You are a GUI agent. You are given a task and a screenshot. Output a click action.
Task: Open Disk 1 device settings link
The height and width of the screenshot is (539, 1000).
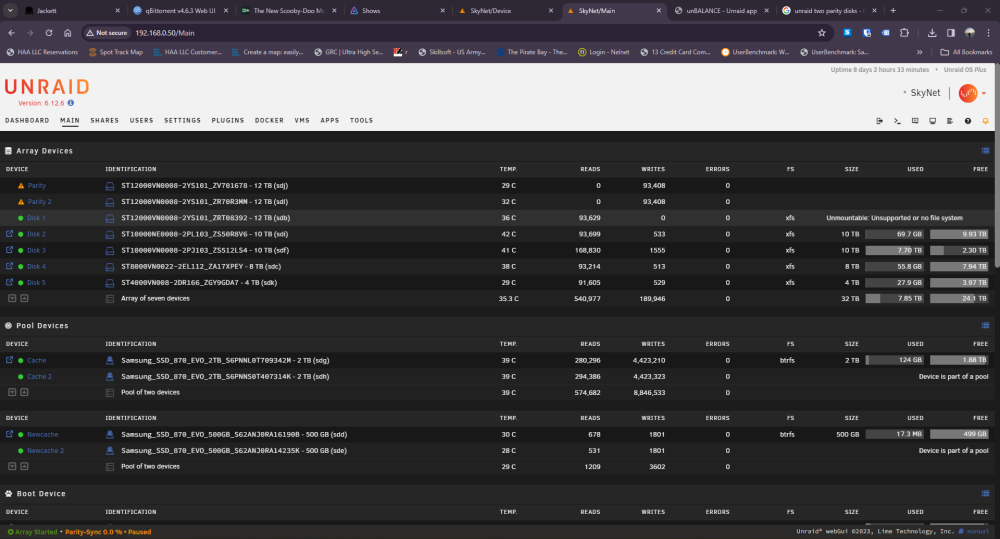pos(36,218)
